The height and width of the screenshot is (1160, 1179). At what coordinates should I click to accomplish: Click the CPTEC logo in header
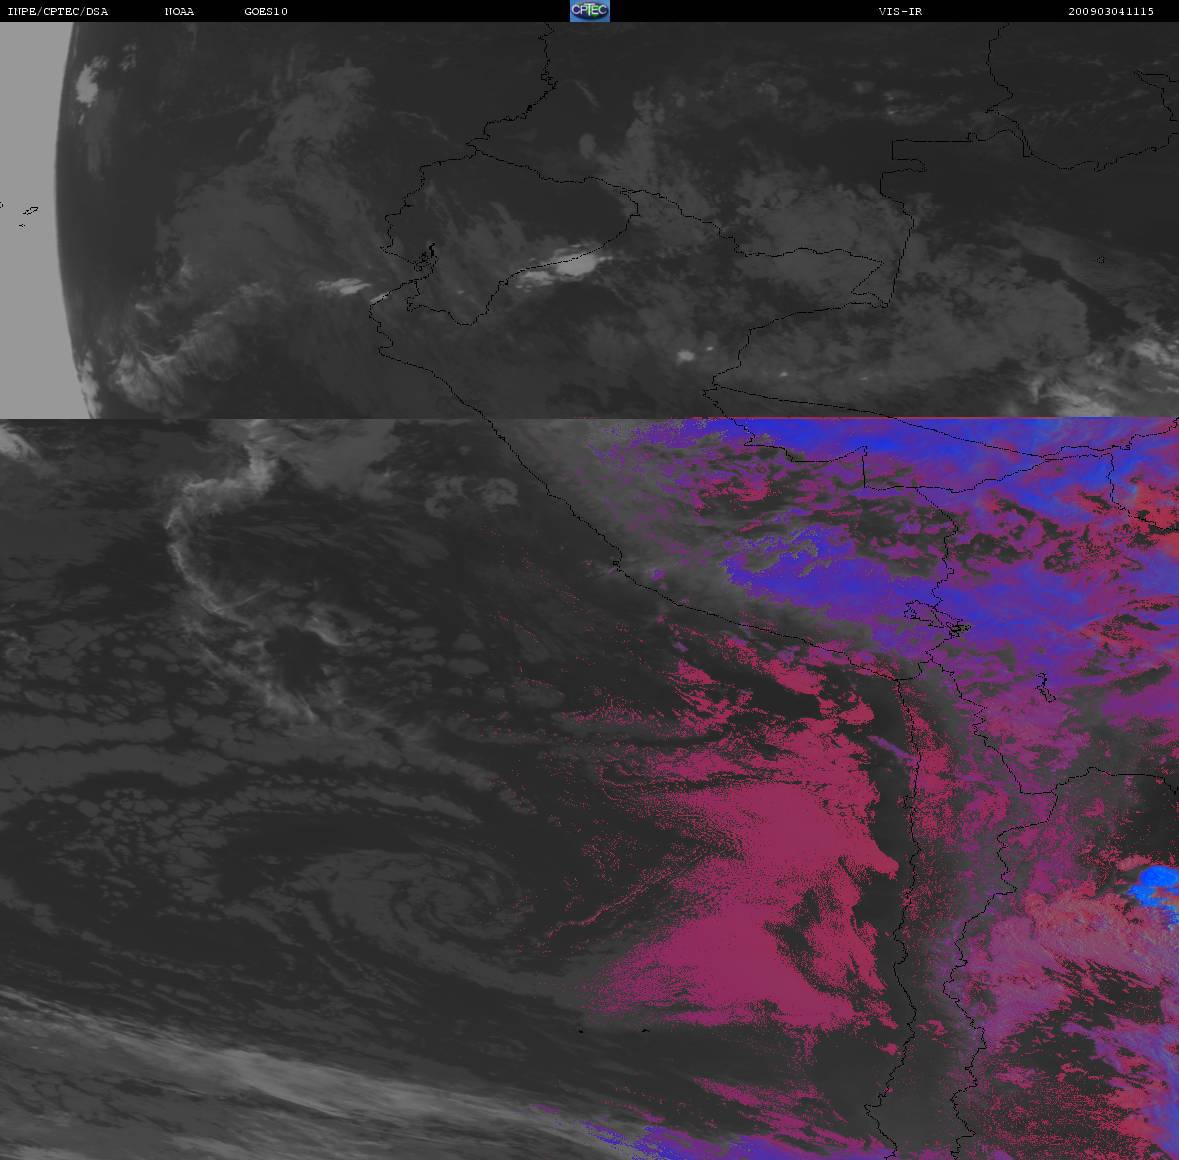[589, 11]
